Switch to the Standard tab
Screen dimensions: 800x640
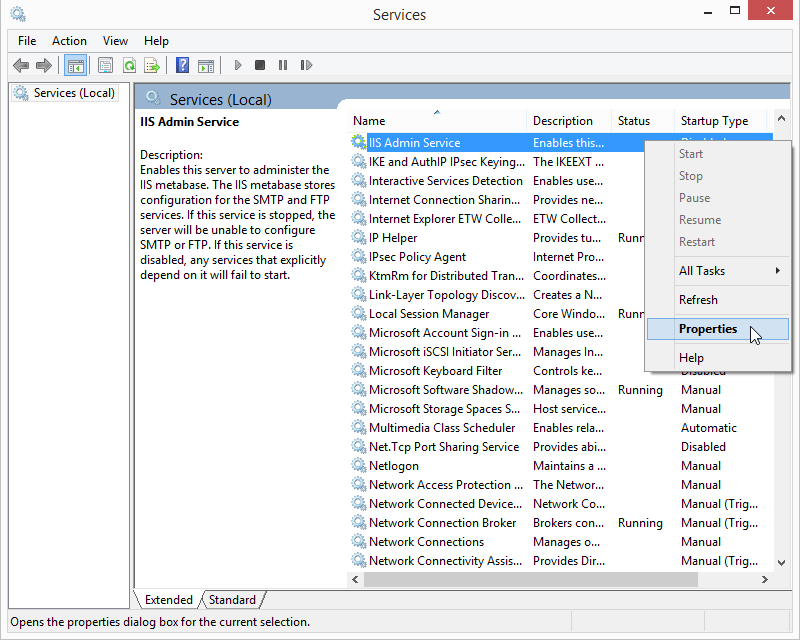pyautogui.click(x=232, y=600)
